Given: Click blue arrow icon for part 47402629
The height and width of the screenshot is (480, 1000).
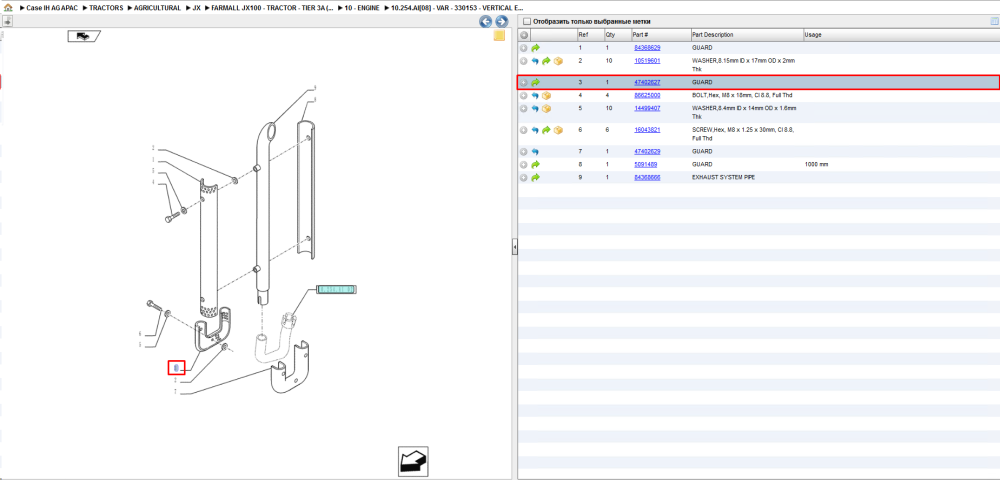Looking at the screenshot, I should tap(535, 152).
